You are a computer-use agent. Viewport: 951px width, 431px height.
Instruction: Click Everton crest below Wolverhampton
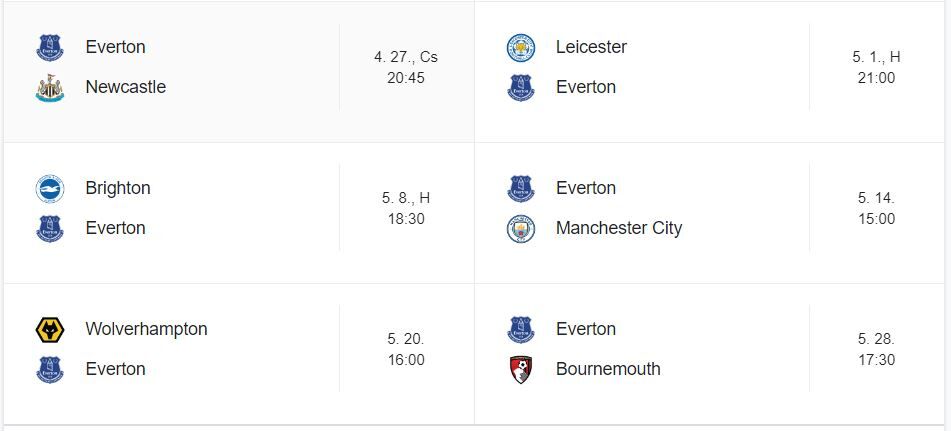tap(50, 369)
